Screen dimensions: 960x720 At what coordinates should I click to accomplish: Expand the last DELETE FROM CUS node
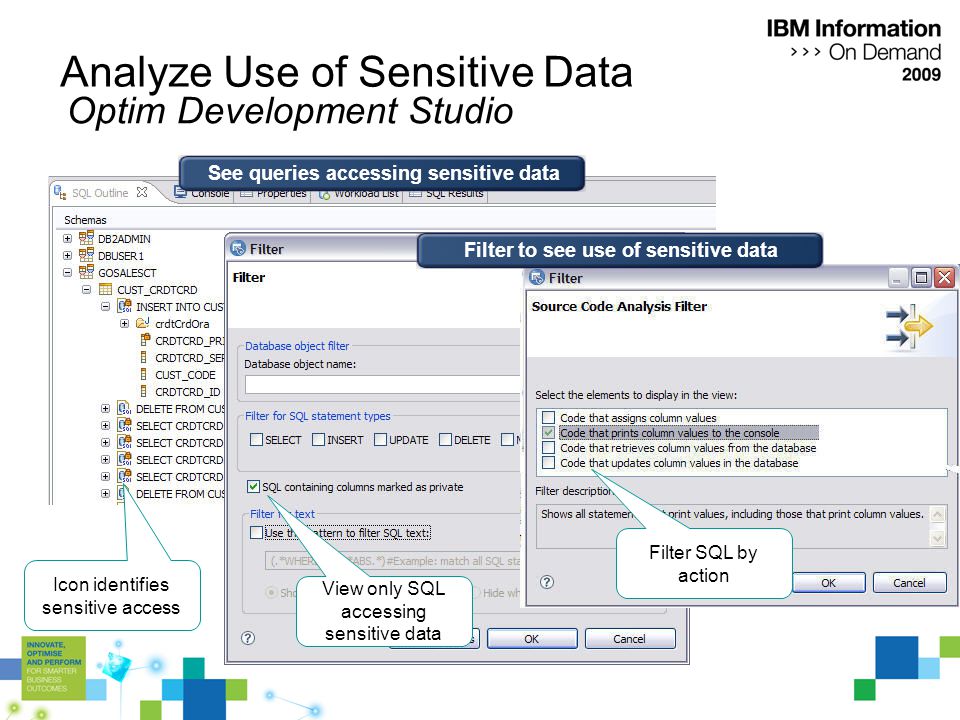105,493
